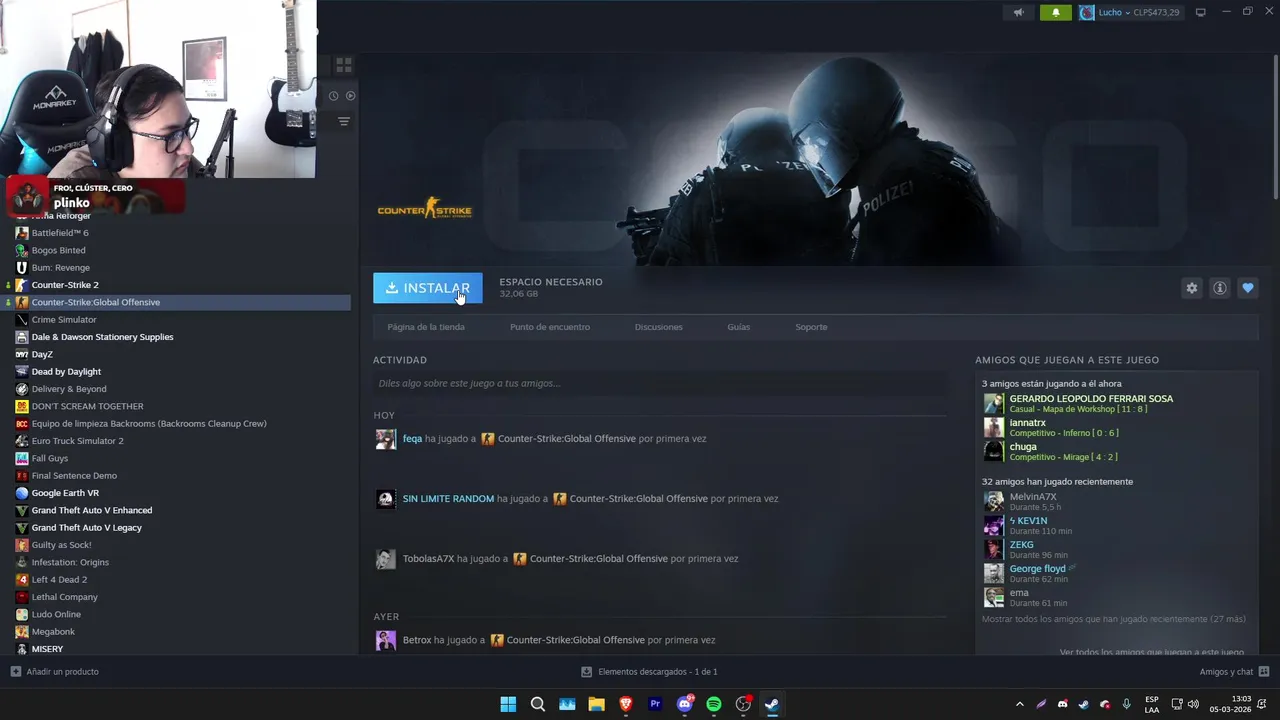This screenshot has width=1280, height=720.
Task: Click Bum: Revenge icon in library
Action: click(22, 268)
